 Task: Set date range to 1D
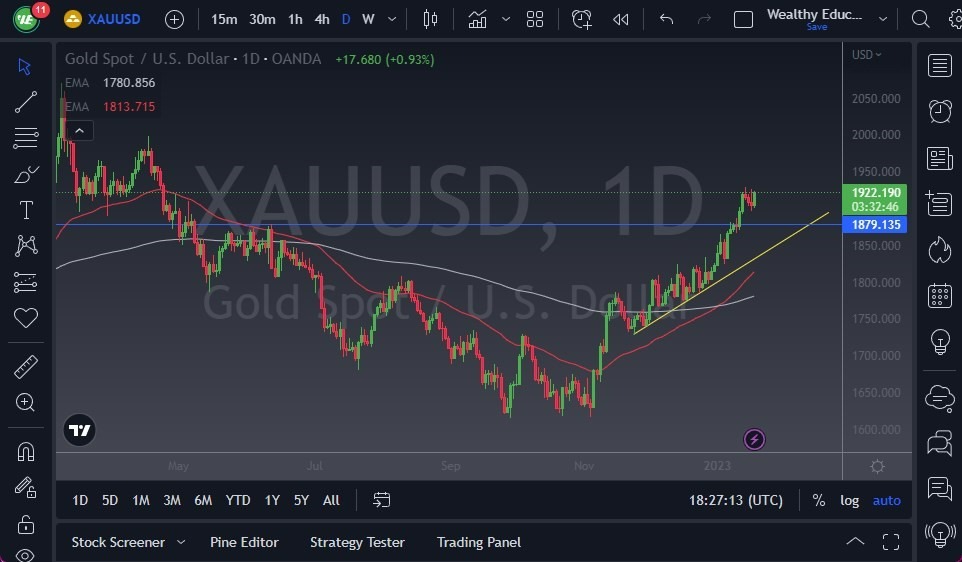click(80, 500)
